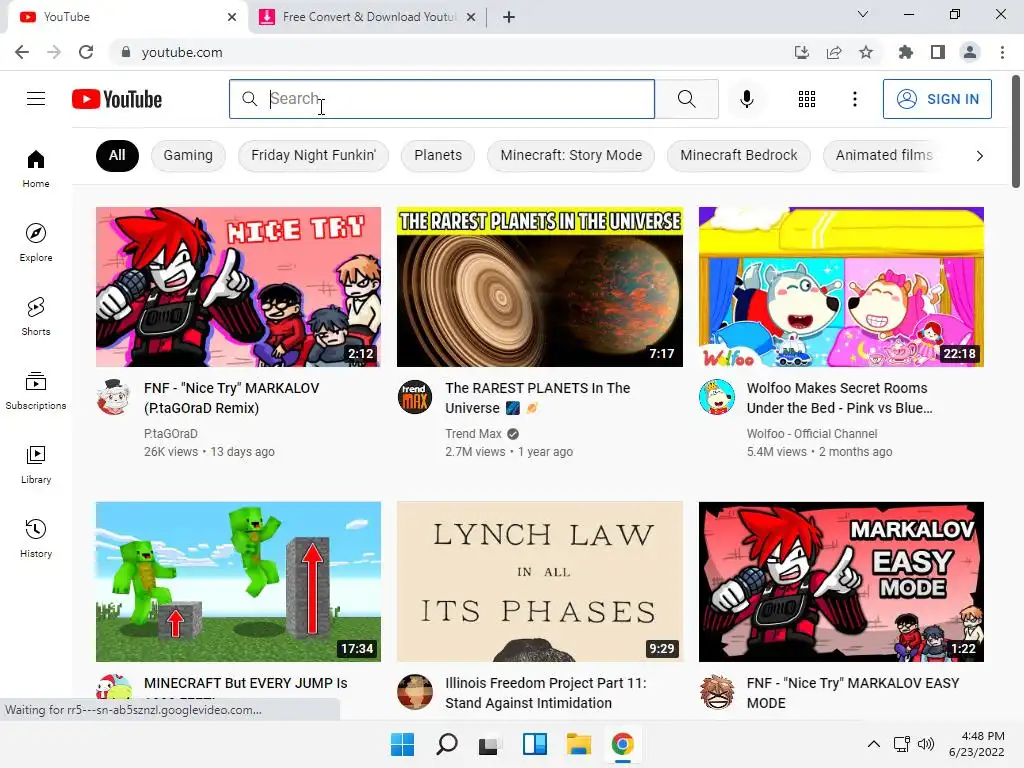This screenshot has height=768, width=1024.
Task: Open taskbar clock 4:48 PM
Action: point(976,744)
